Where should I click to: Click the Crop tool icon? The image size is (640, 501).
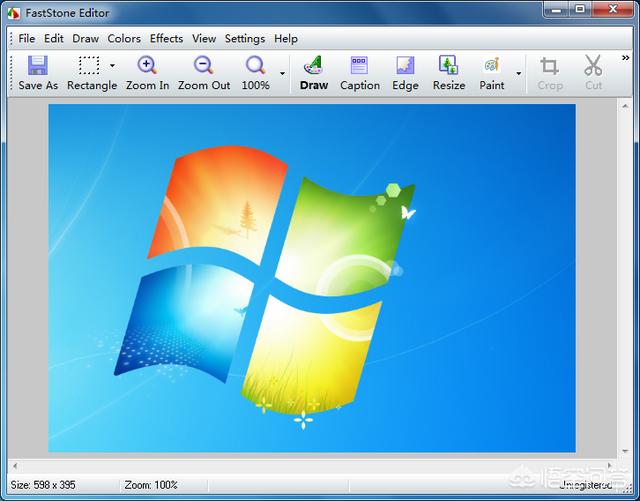(549, 66)
